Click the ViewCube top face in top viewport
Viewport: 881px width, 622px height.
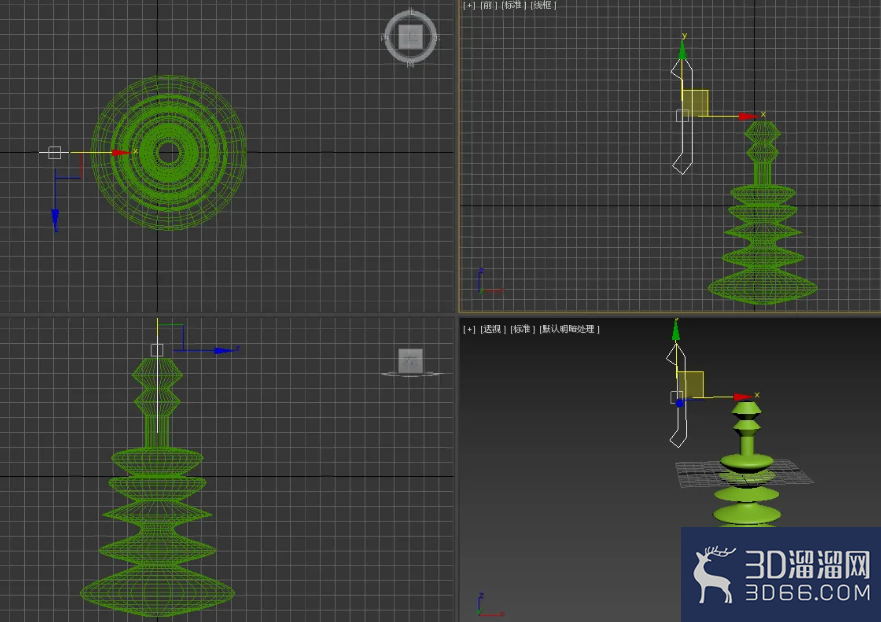pos(411,37)
